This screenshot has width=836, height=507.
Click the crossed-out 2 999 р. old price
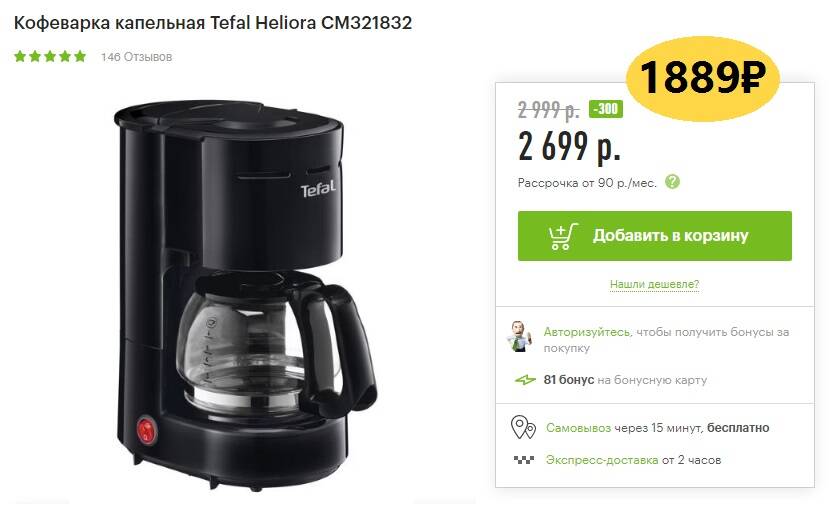click(548, 110)
